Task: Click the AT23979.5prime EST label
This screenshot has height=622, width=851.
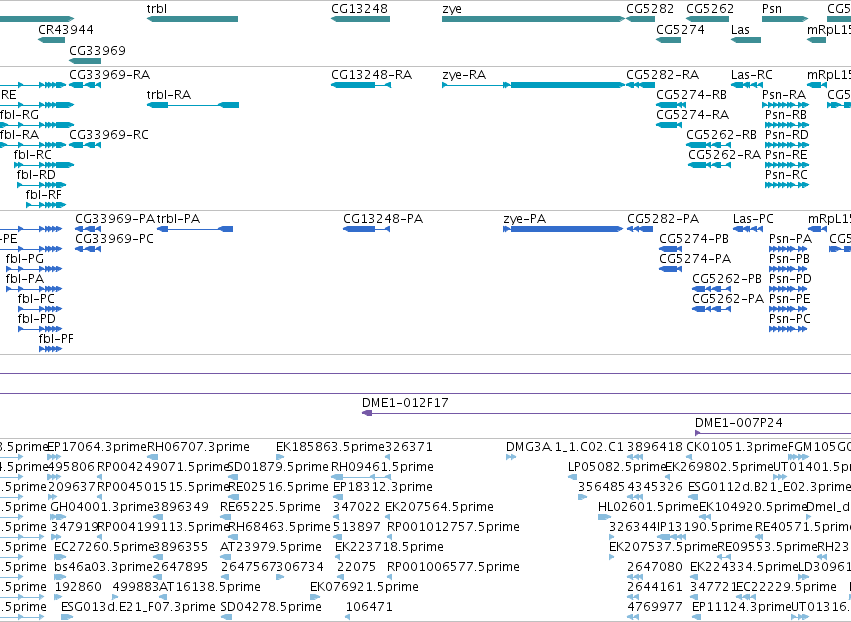Action: 271,547
